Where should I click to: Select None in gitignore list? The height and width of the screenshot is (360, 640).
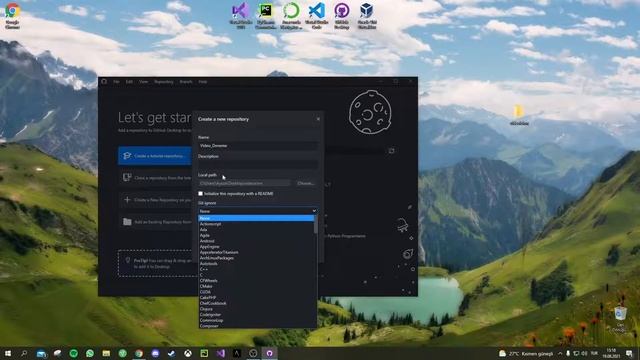[x=256, y=218]
